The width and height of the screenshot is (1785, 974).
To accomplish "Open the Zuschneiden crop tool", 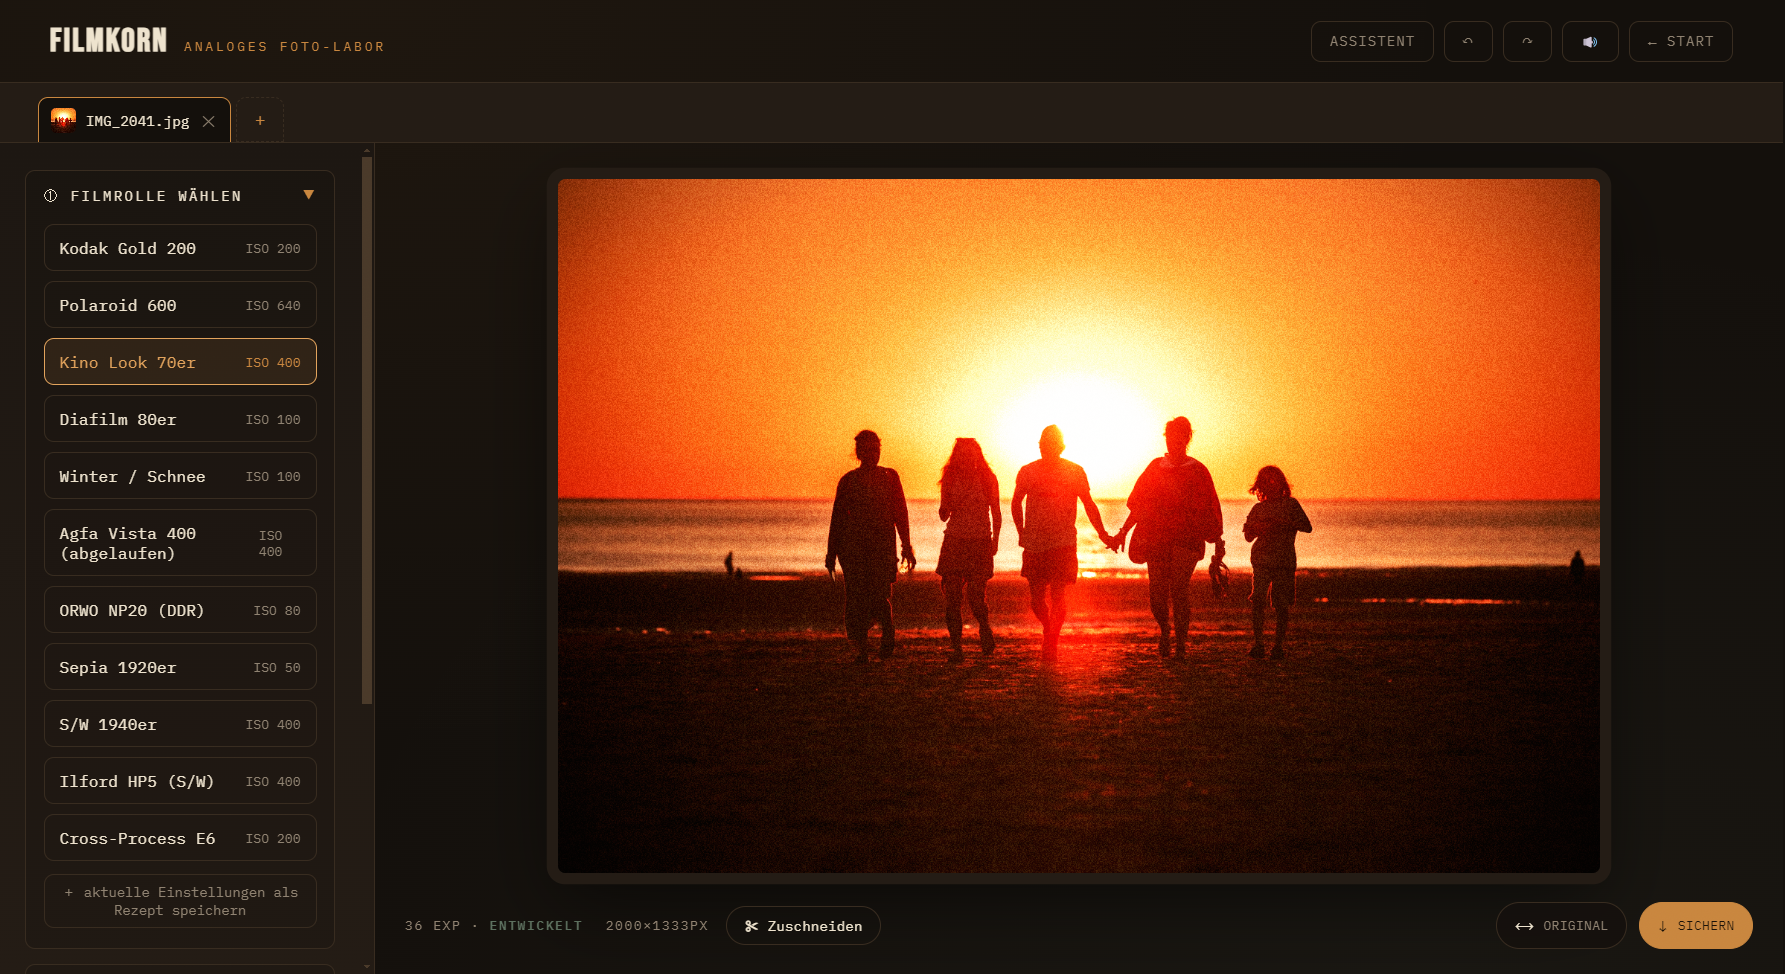I will point(803,926).
